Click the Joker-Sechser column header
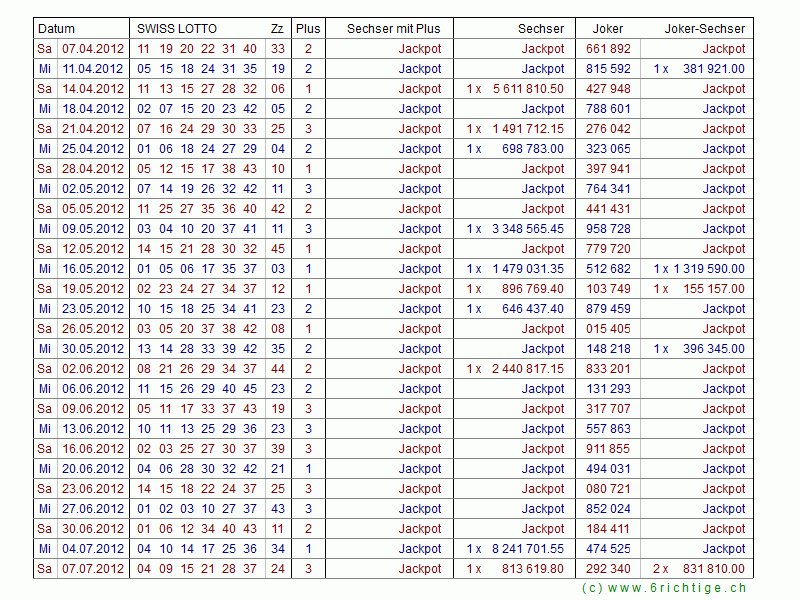This screenshot has height=600, width=800. coord(704,29)
